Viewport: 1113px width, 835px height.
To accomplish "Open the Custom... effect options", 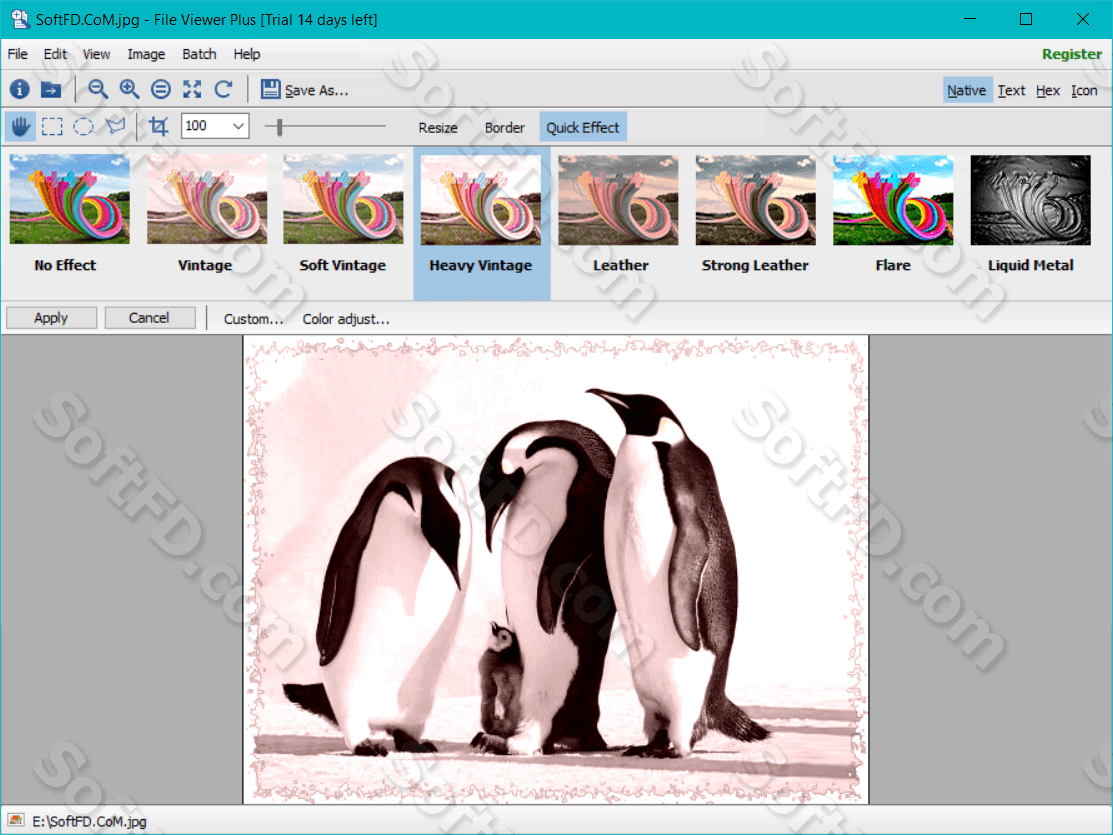I will (253, 320).
